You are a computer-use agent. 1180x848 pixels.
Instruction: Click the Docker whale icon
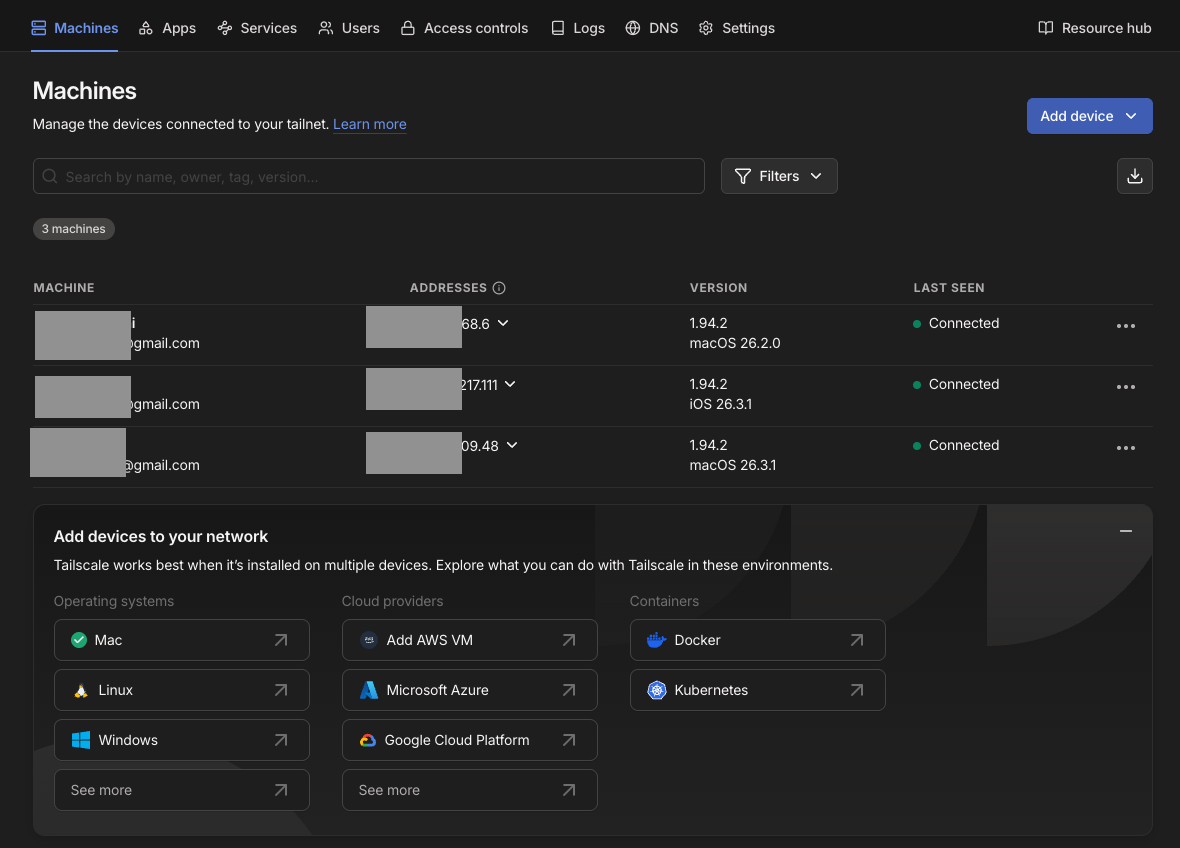tap(656, 640)
